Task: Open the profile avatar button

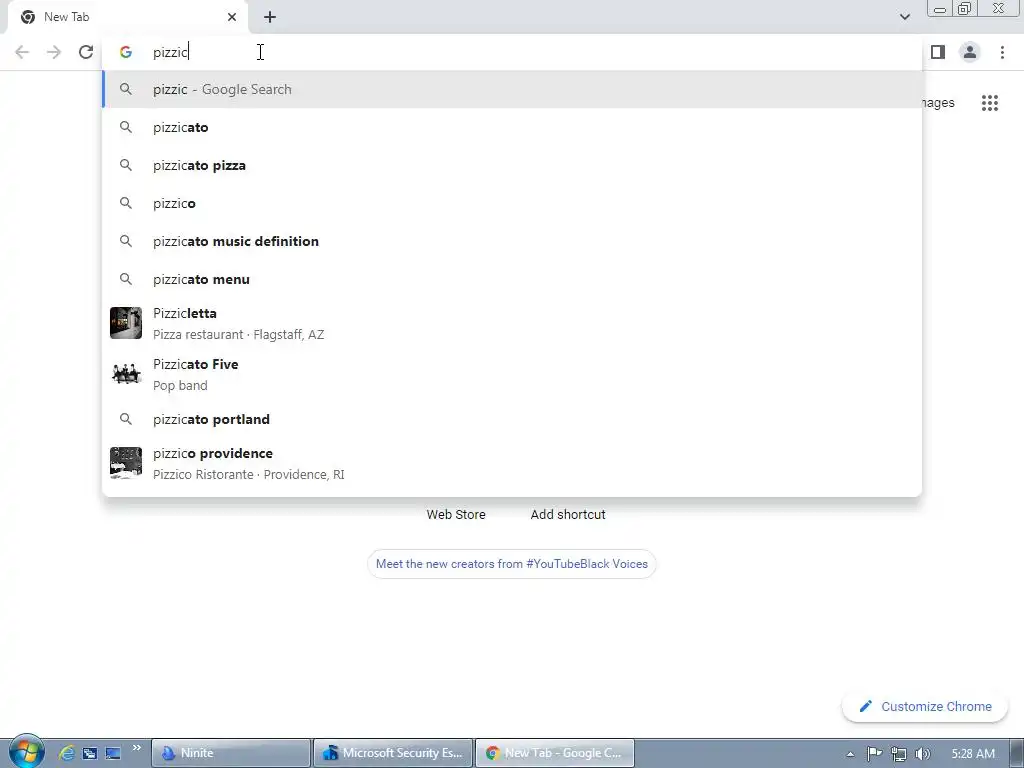Action: (x=970, y=52)
